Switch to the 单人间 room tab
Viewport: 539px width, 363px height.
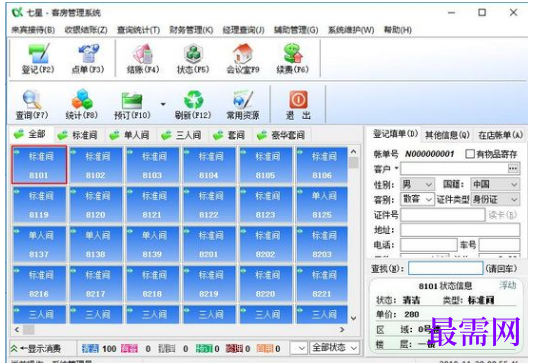pos(130,135)
